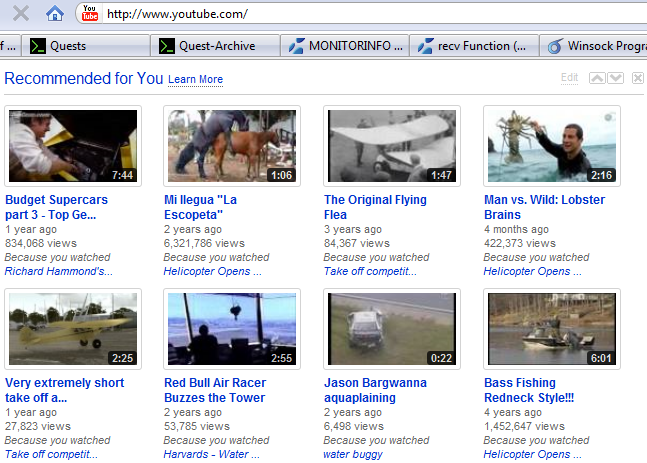The height and width of the screenshot is (463, 647).
Task: Open the Bass Fishing Redneck Style thumbnail
Action: (552, 329)
